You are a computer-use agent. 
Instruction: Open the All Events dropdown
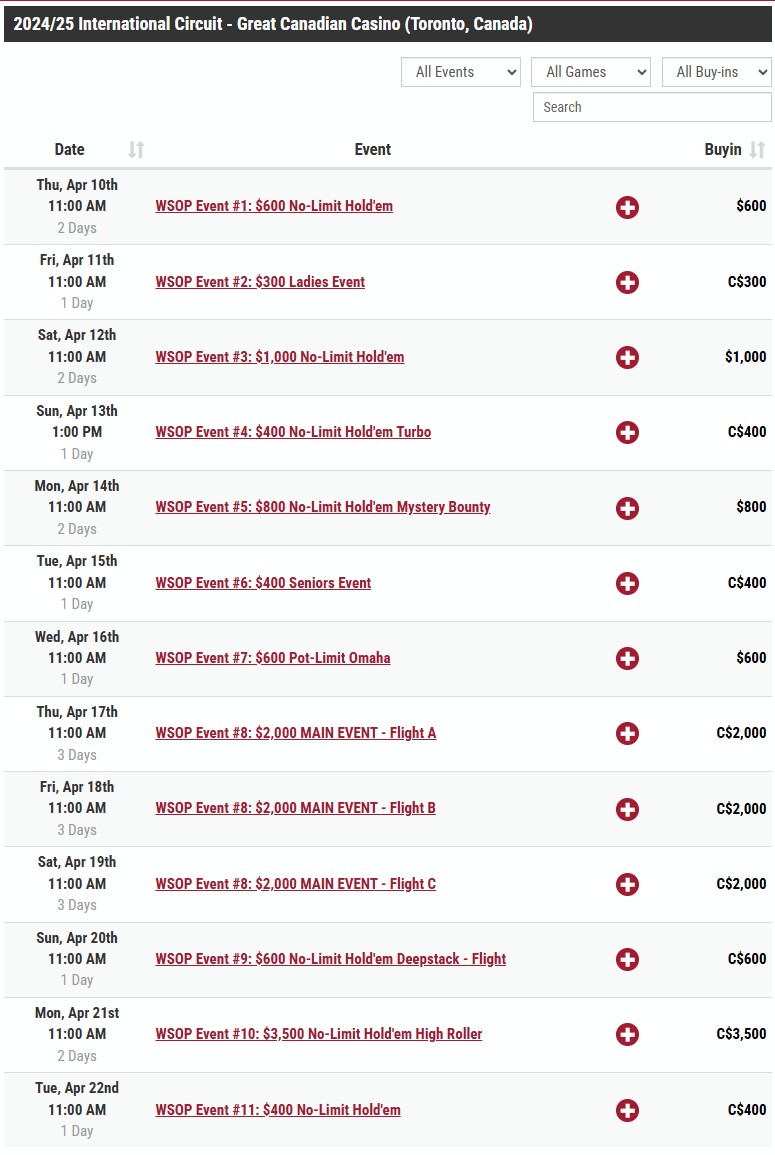[461, 72]
